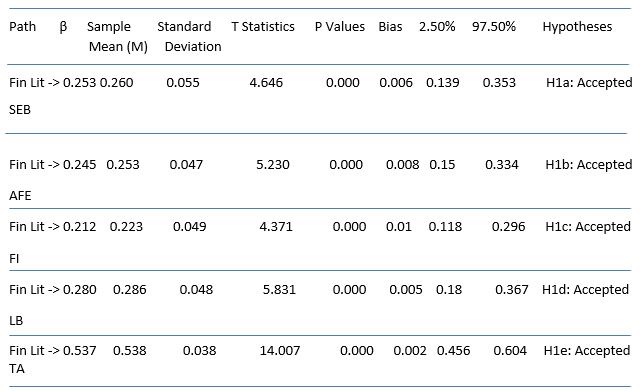Click the Fin Lit -> AFE path
The height and width of the screenshot is (391, 640).
click(x=34, y=180)
